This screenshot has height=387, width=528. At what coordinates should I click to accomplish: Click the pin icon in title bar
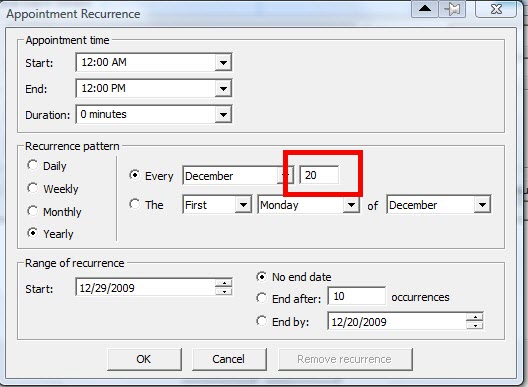(x=452, y=8)
